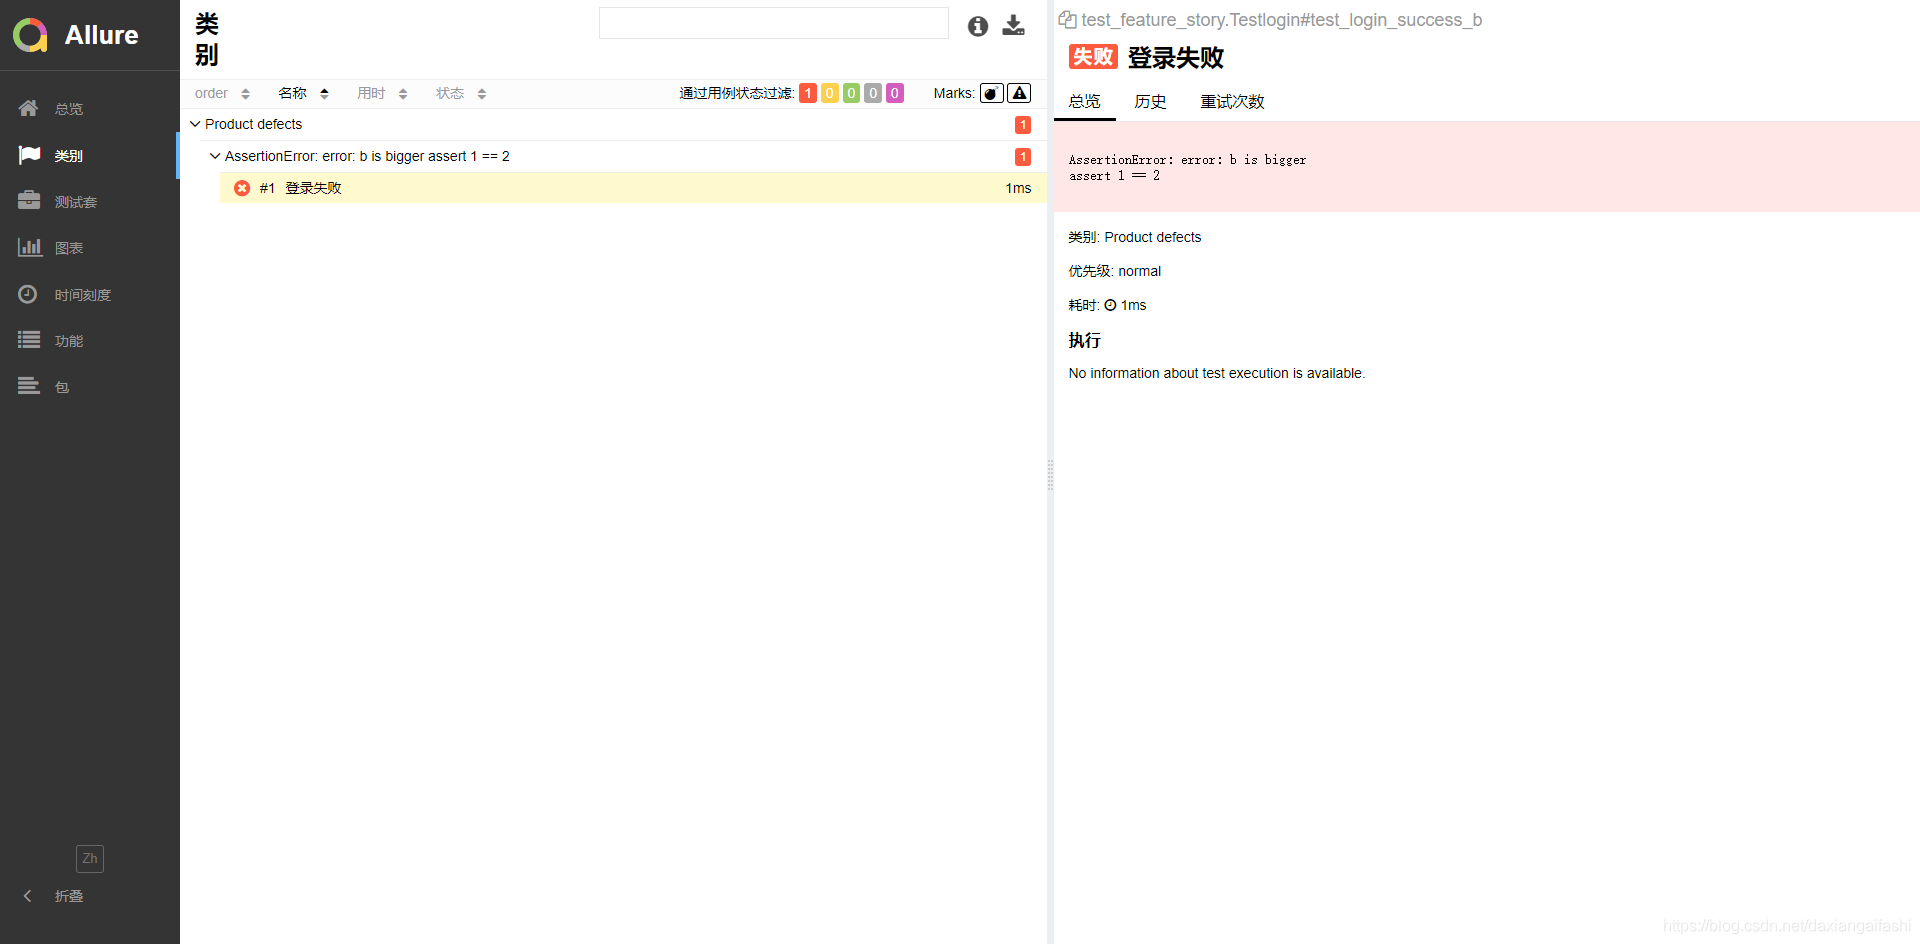
Task: Download the categories CSV via download icon
Action: pyautogui.click(x=1014, y=25)
